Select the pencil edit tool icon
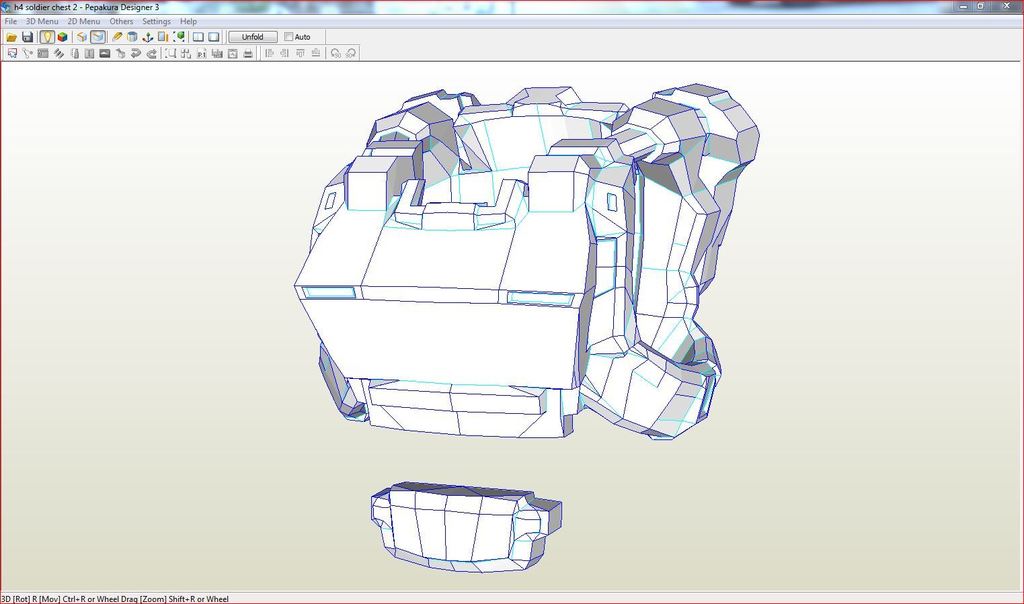This screenshot has height=604, width=1024. pyautogui.click(x=117, y=37)
